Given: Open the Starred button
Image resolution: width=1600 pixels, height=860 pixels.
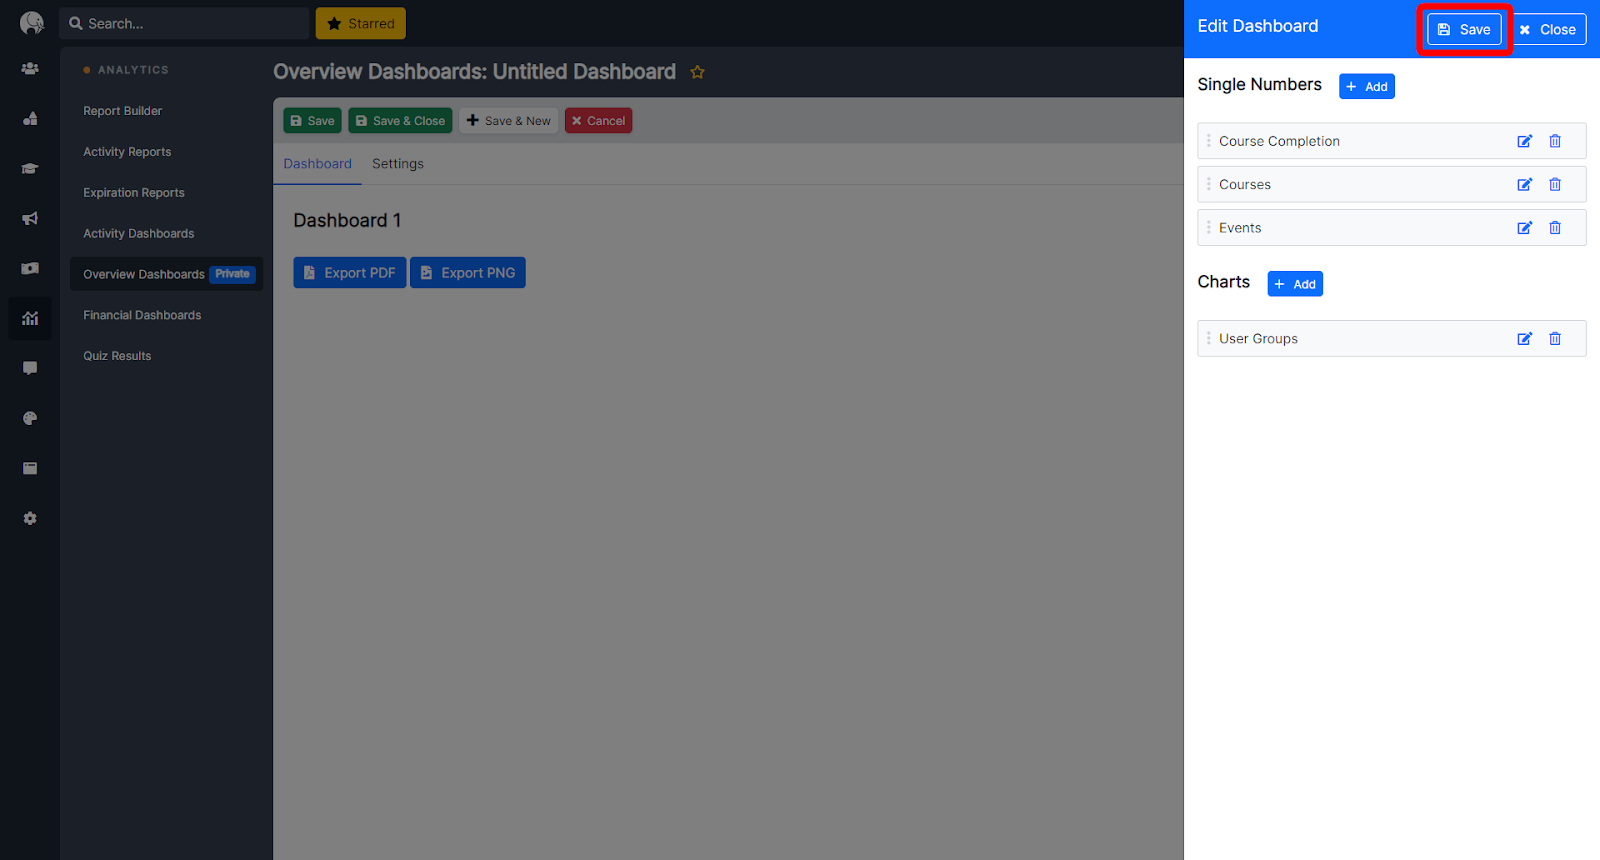Looking at the screenshot, I should tap(361, 23).
